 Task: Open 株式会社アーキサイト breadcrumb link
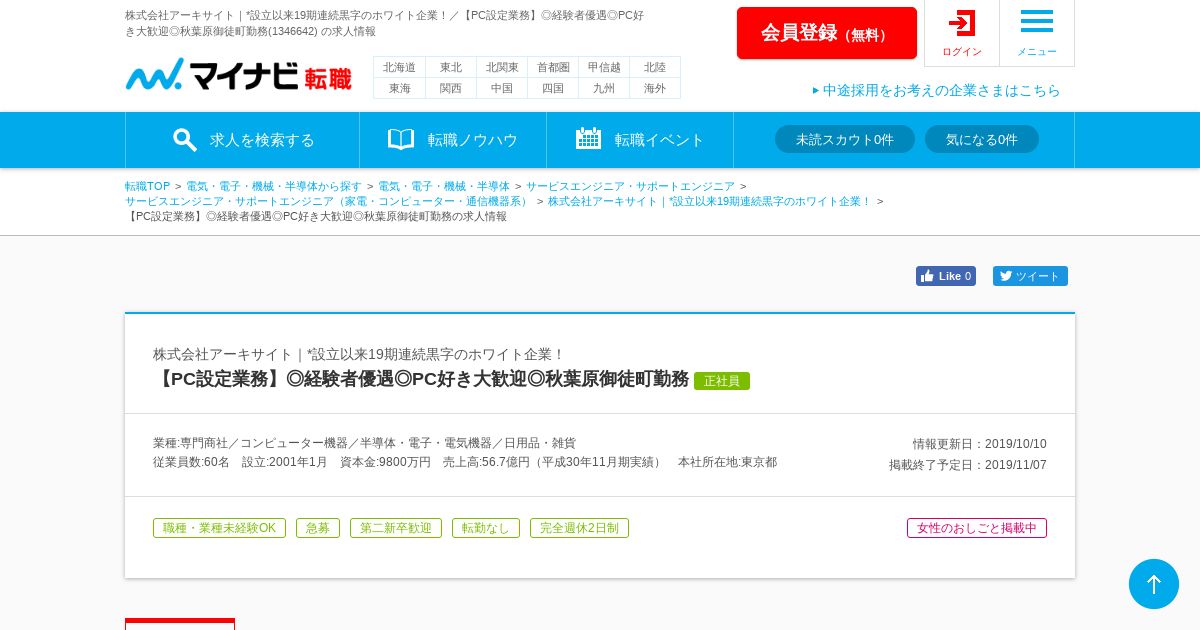pos(710,201)
